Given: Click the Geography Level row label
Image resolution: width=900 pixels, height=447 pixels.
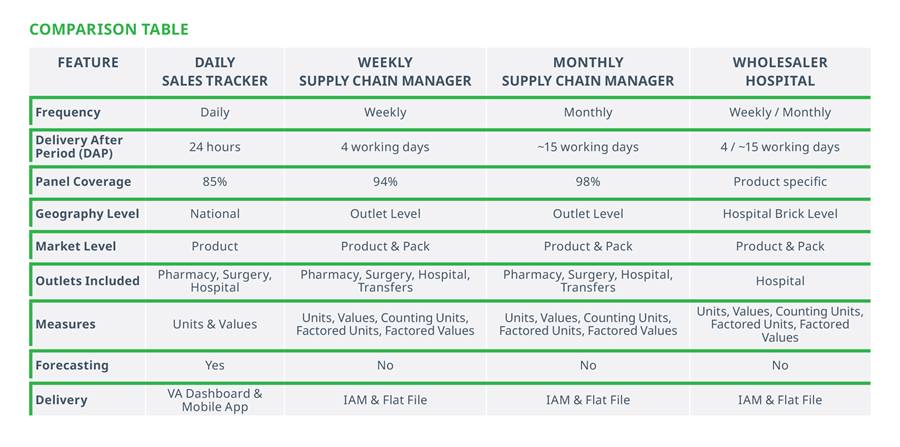Looking at the screenshot, I should [x=87, y=214].
